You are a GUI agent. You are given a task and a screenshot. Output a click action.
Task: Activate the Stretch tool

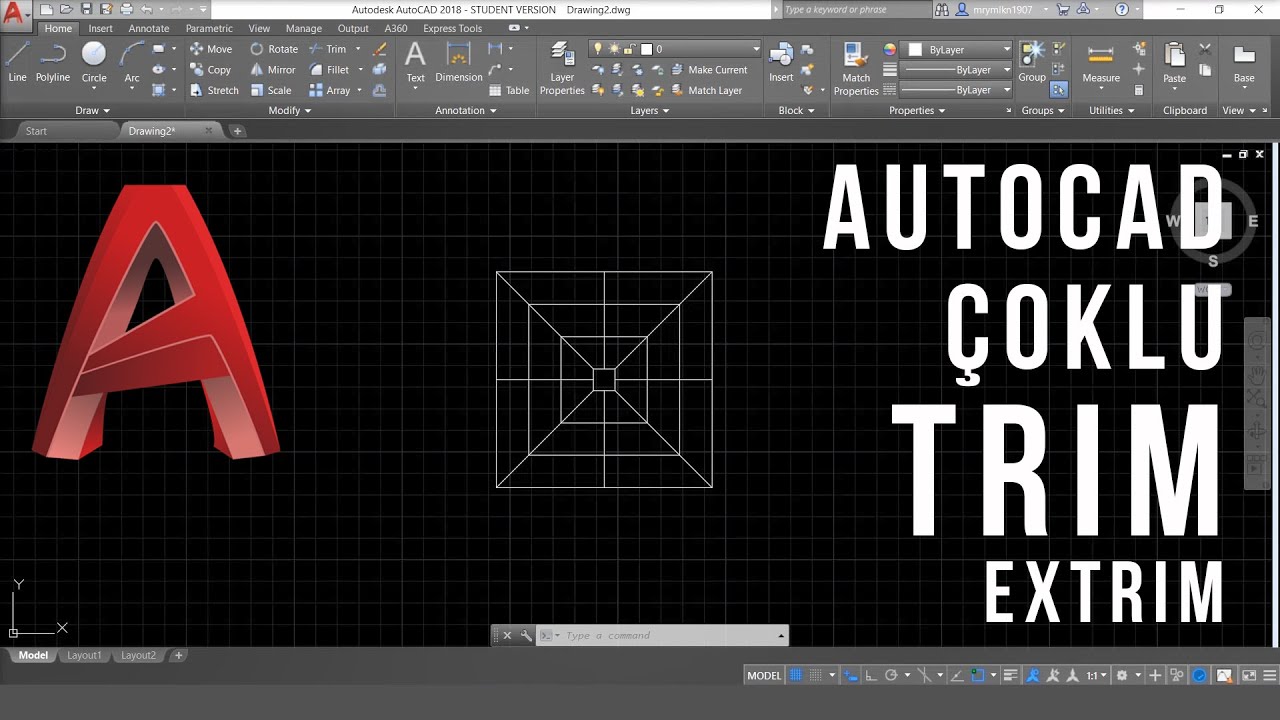point(214,90)
